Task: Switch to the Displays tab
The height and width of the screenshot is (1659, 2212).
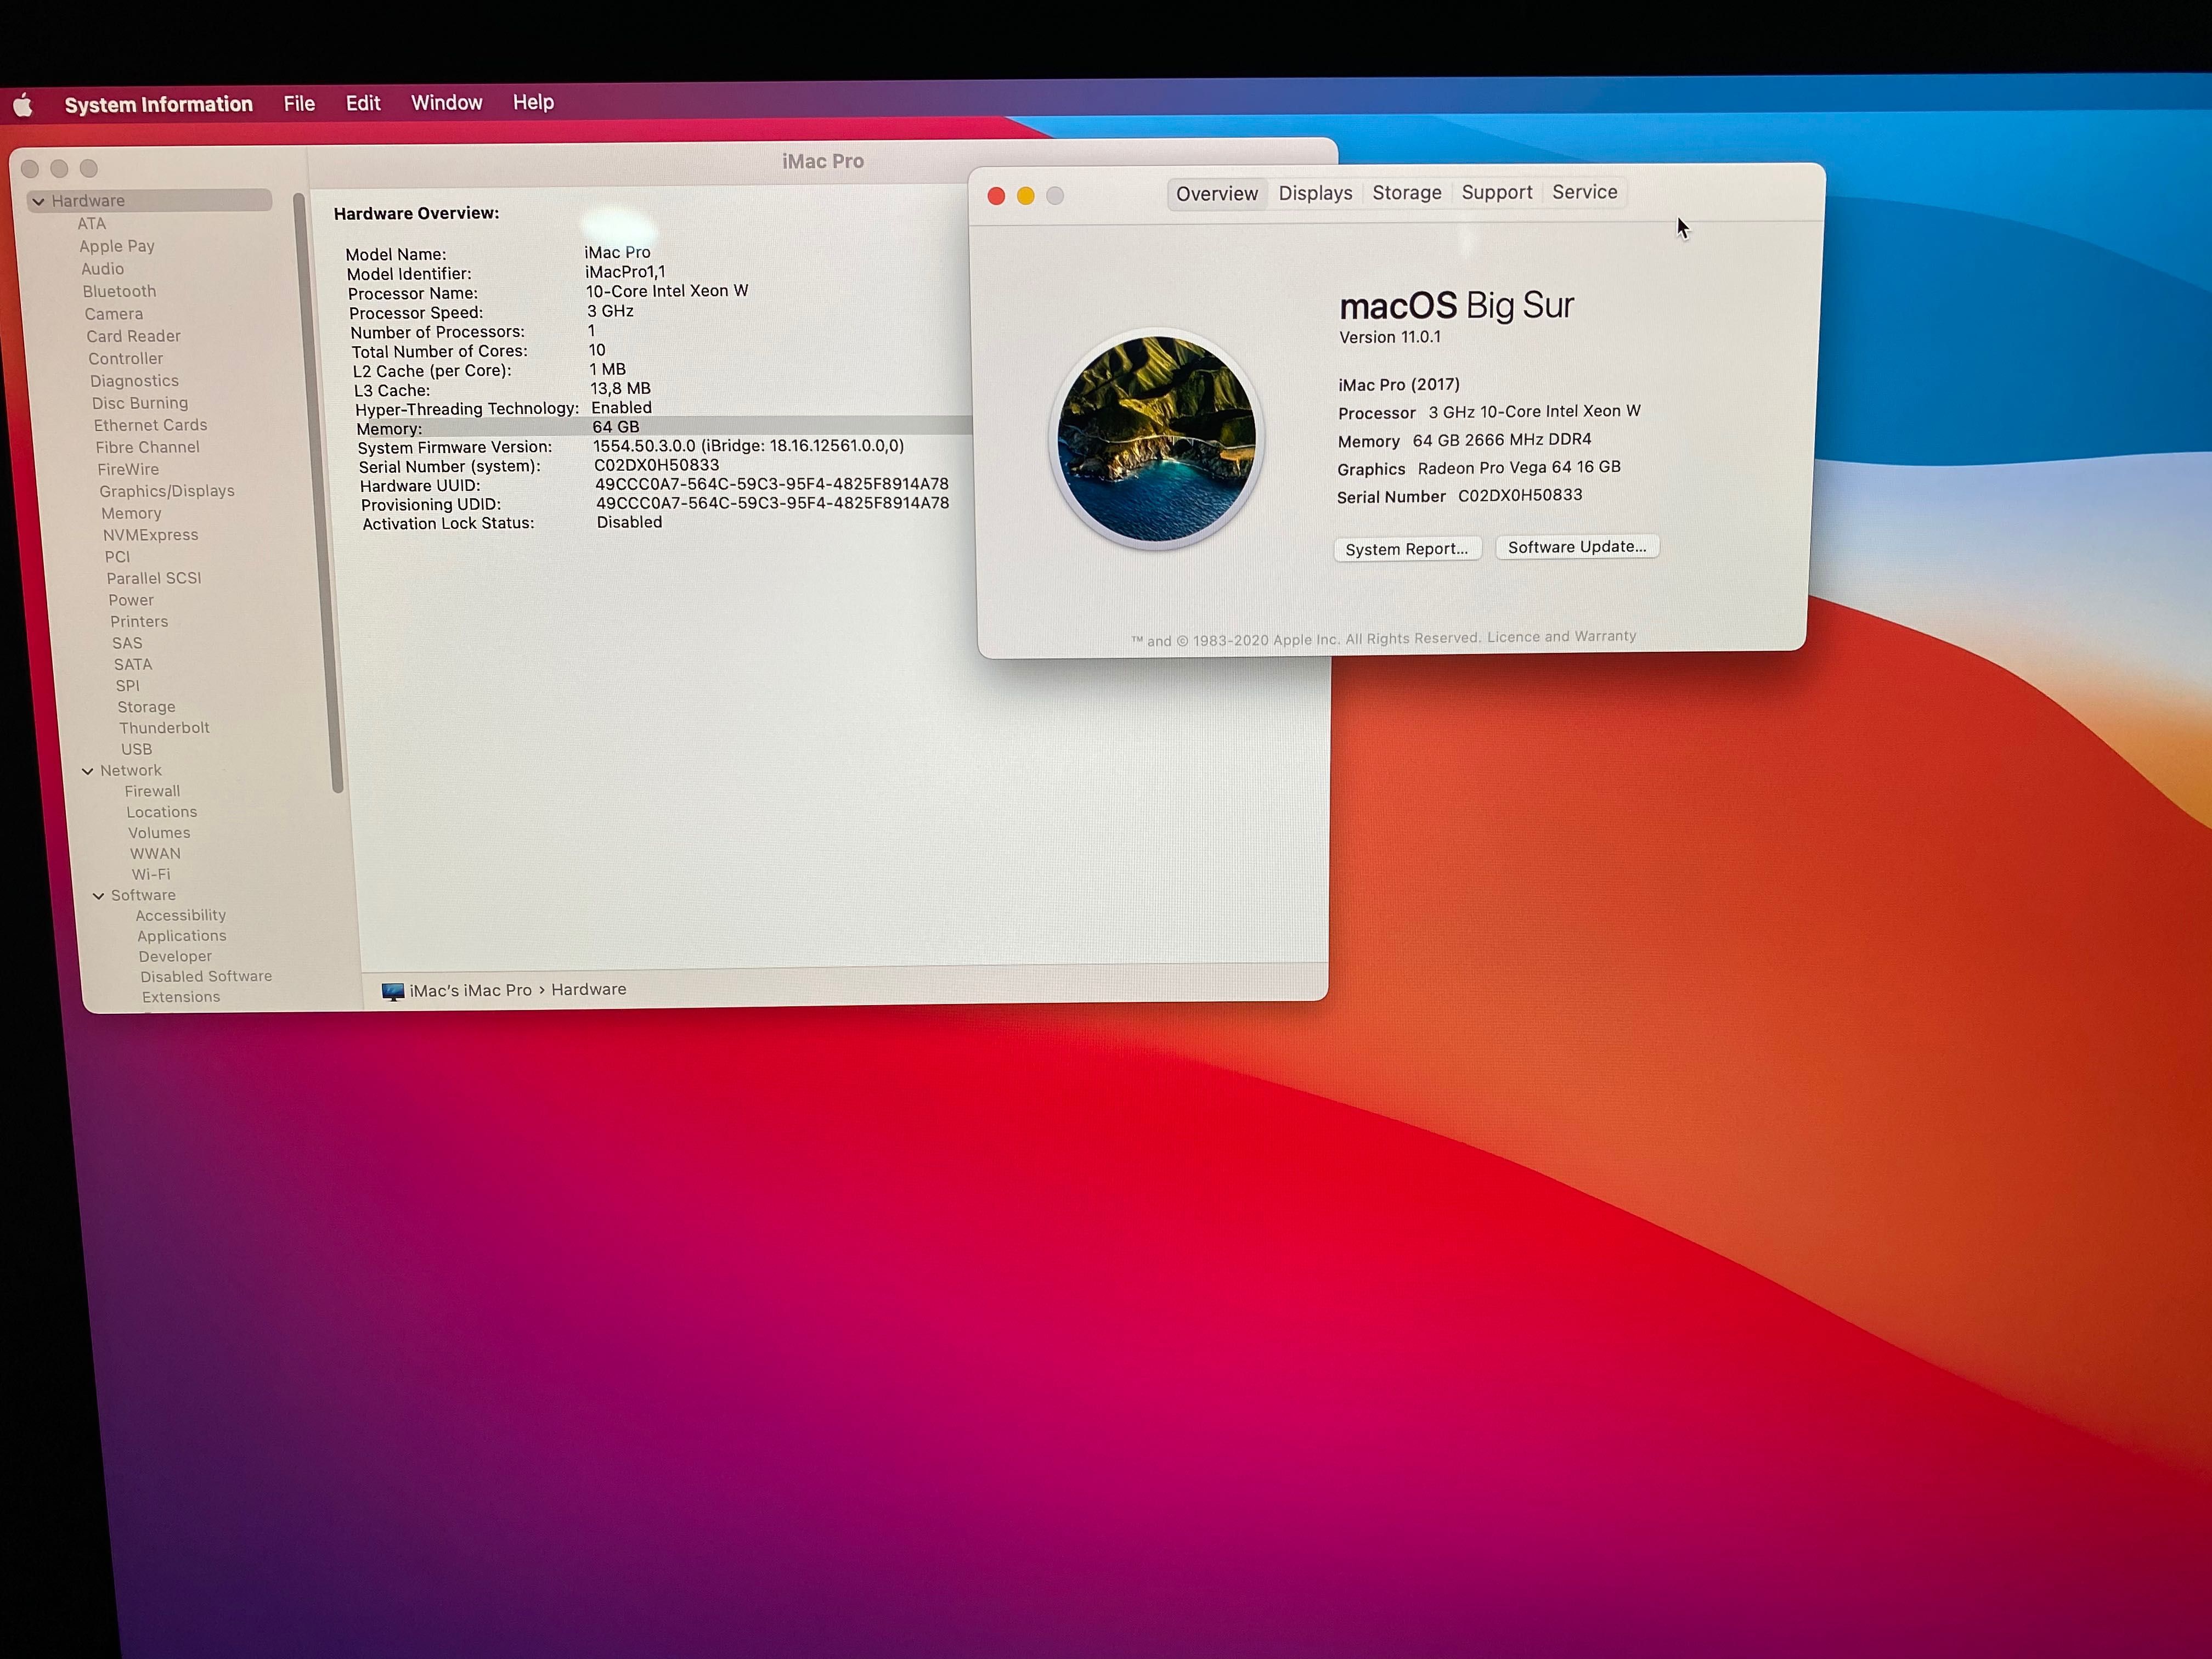Action: point(1315,193)
